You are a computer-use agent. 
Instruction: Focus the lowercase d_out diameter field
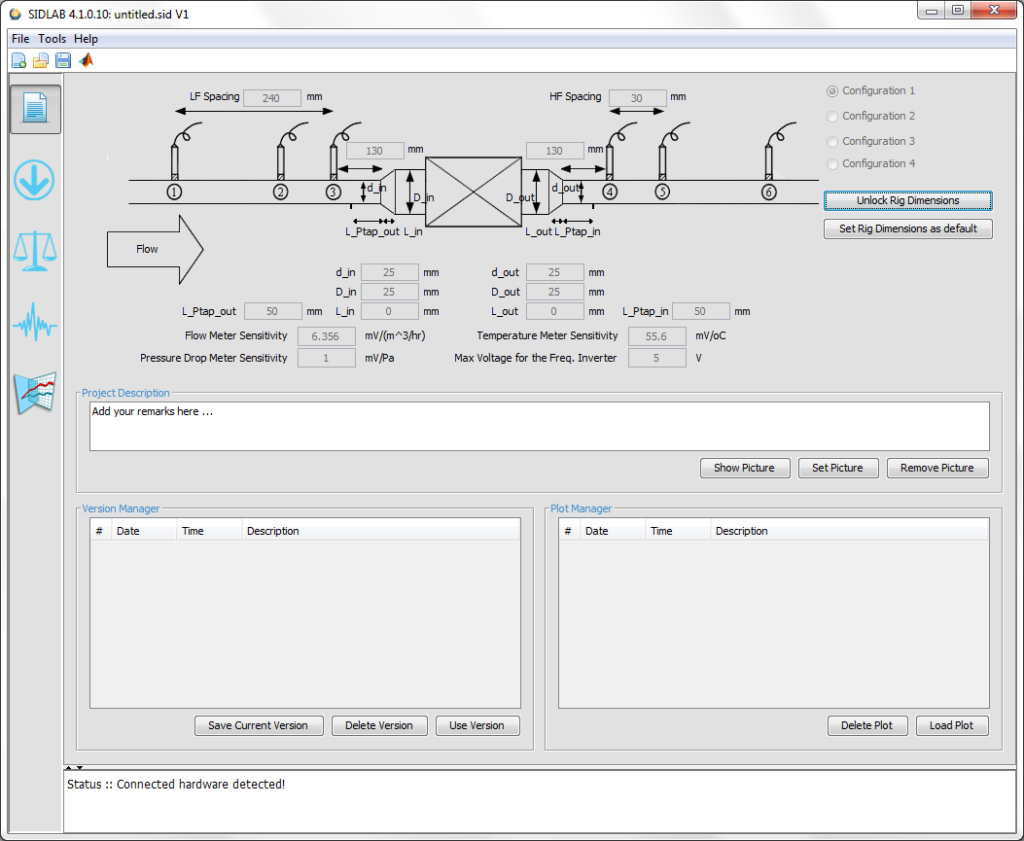tap(554, 272)
